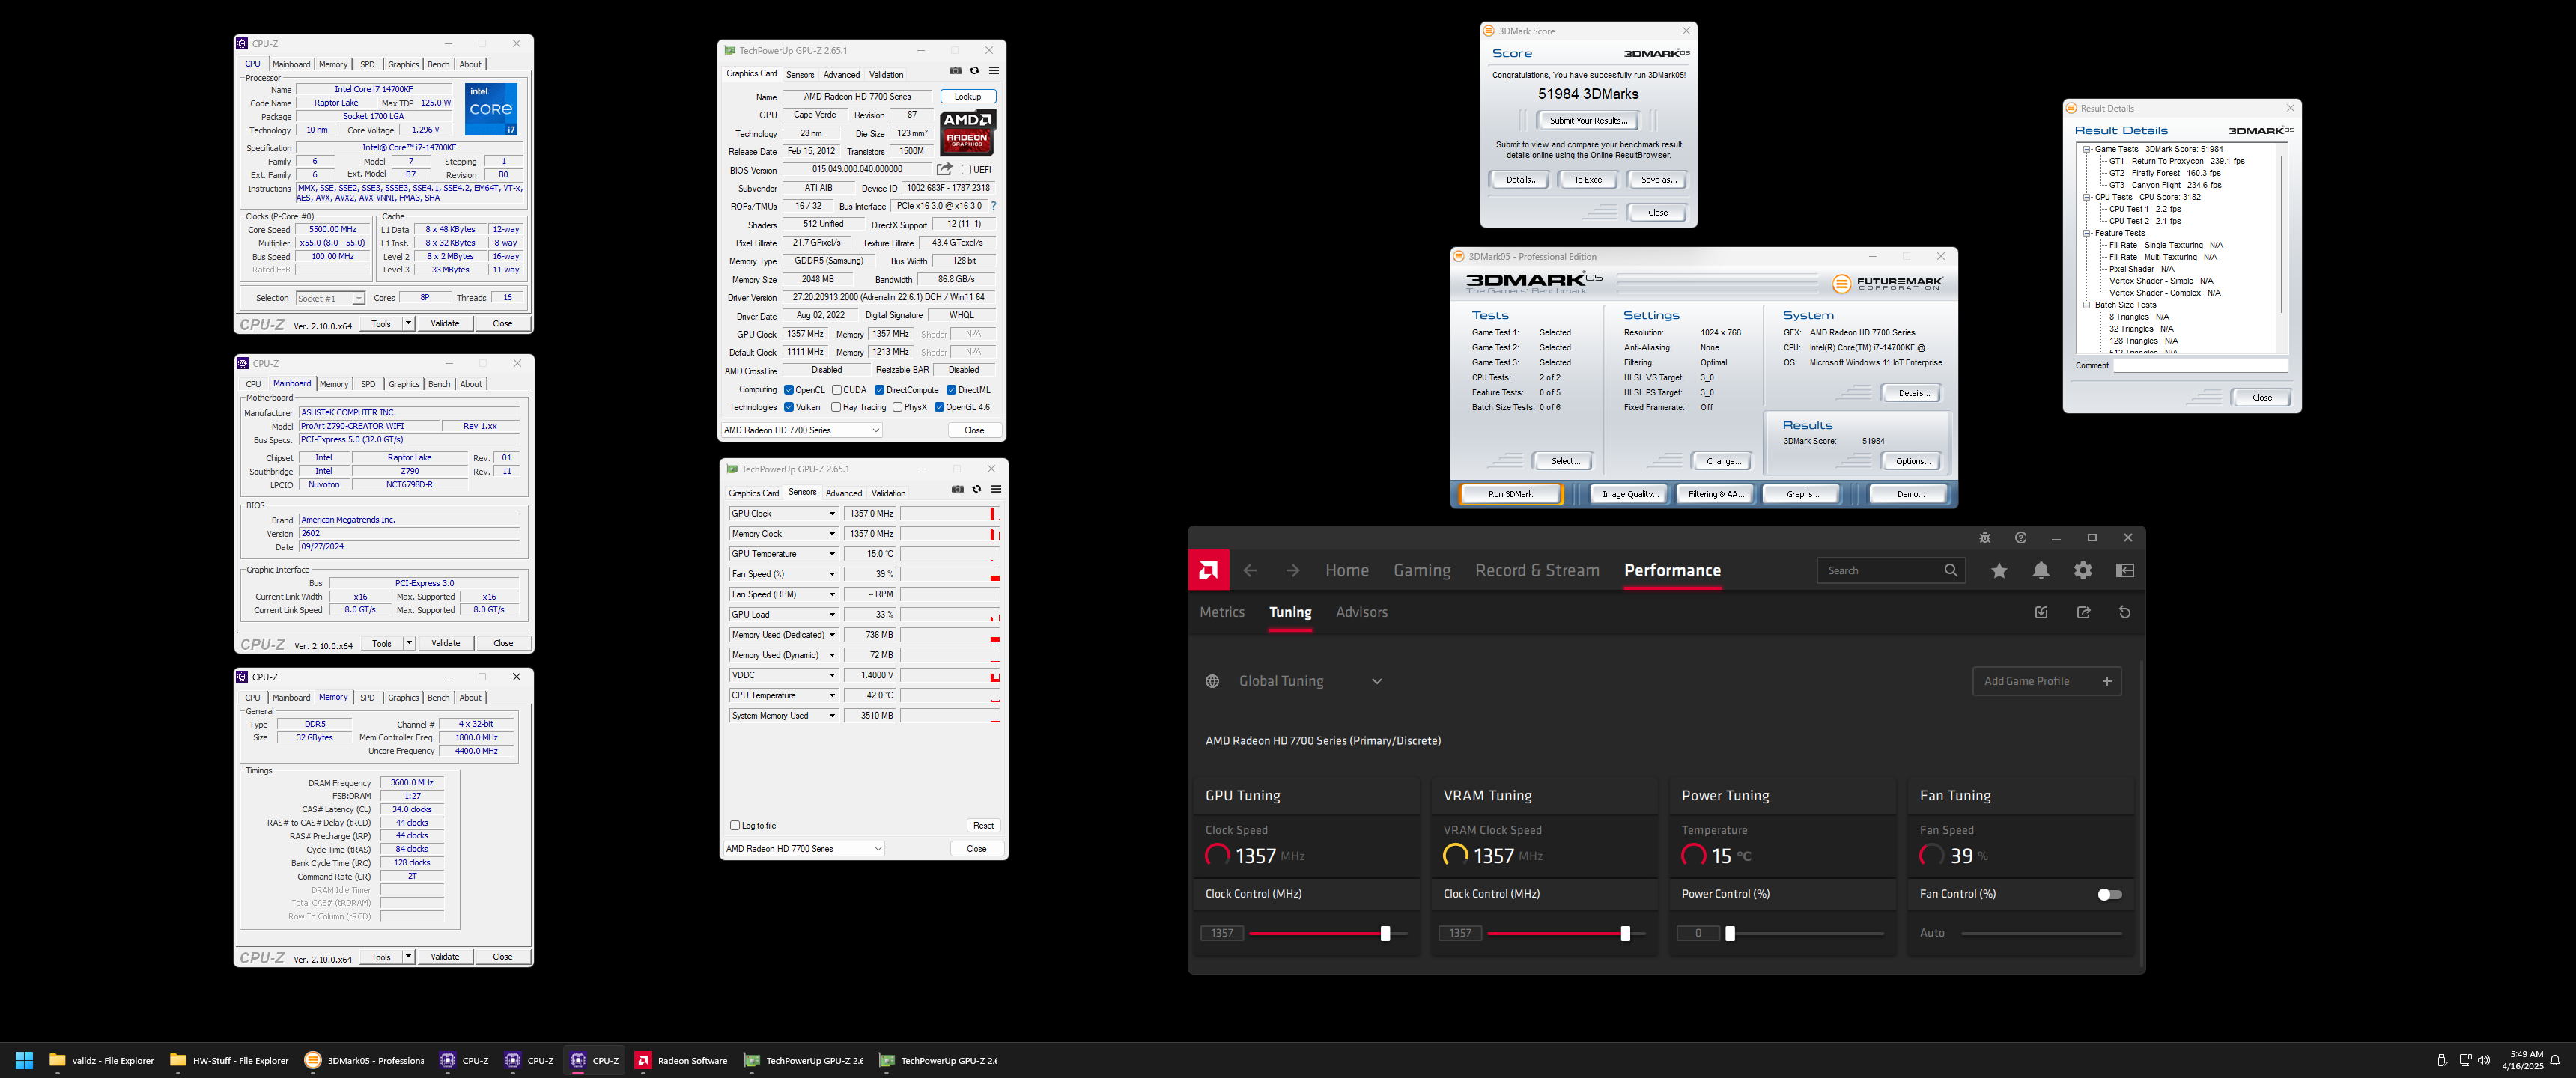Viewport: 2576px width, 1078px height.
Task: Adjust the VRAM Clock Control slider handle
Action: coord(1625,933)
